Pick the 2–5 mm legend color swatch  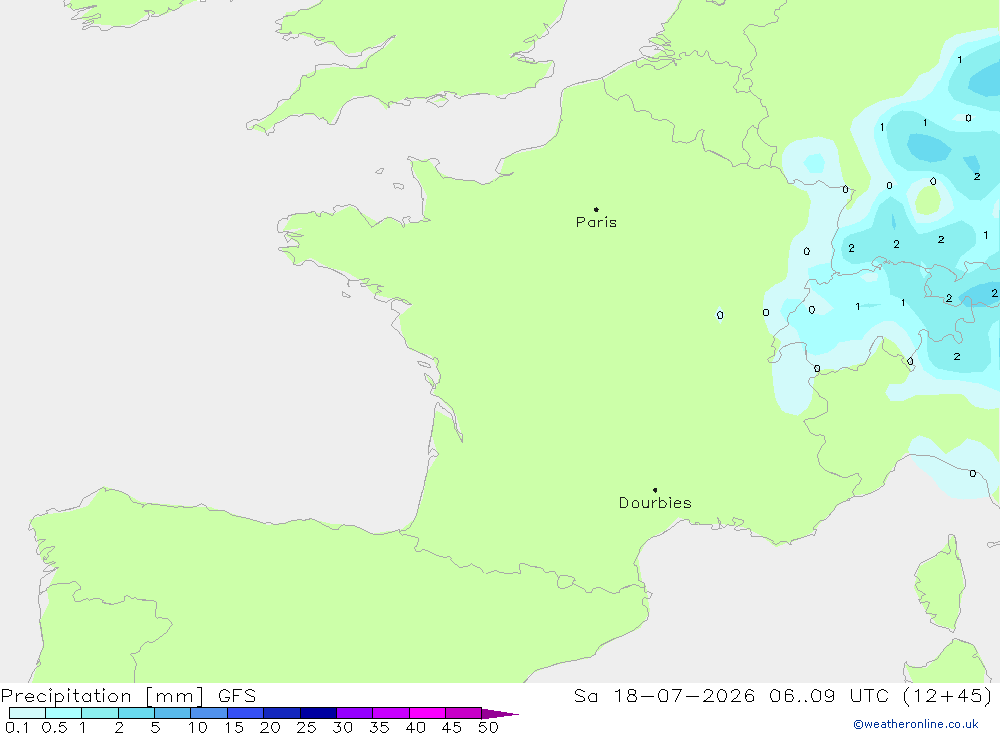(x=136, y=713)
